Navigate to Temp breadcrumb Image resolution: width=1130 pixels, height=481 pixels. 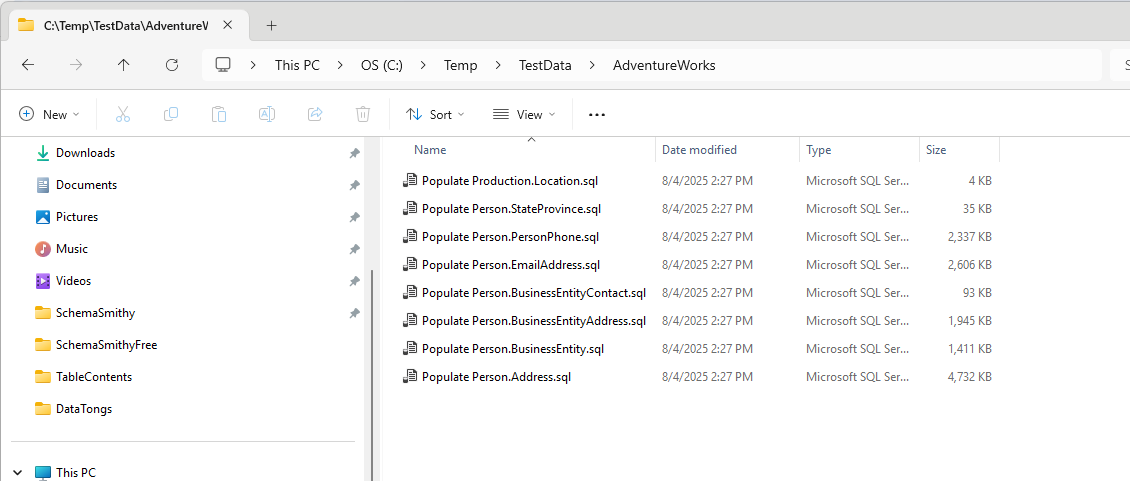(x=461, y=65)
